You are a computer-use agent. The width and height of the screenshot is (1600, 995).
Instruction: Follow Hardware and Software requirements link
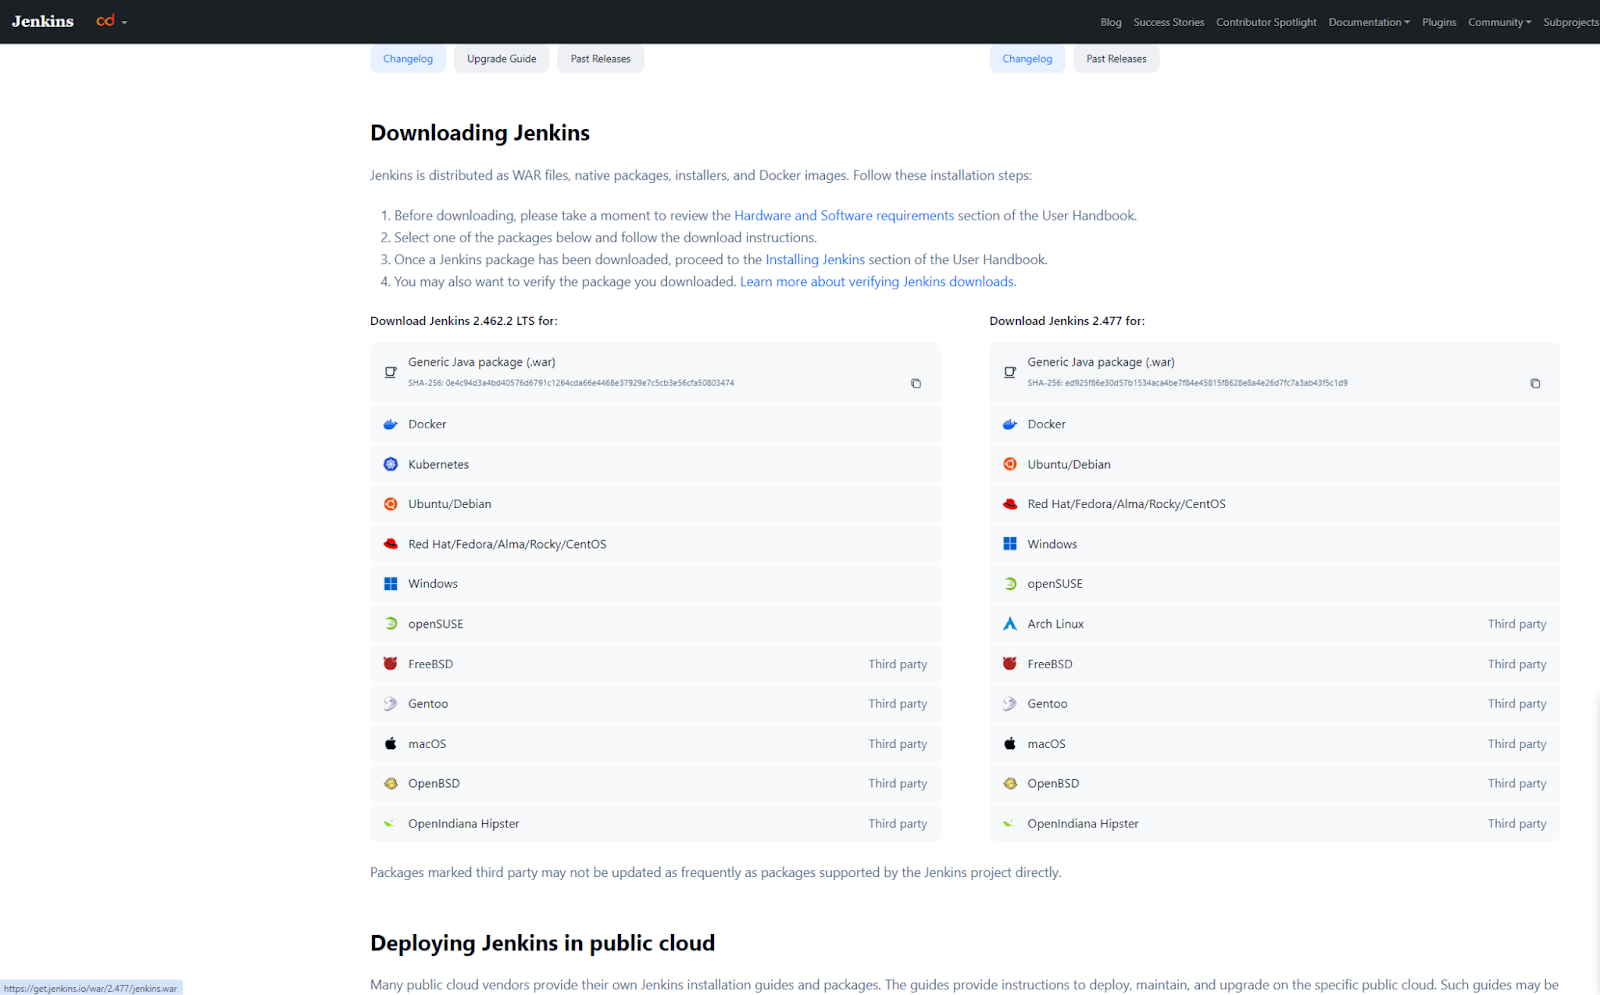tap(844, 215)
